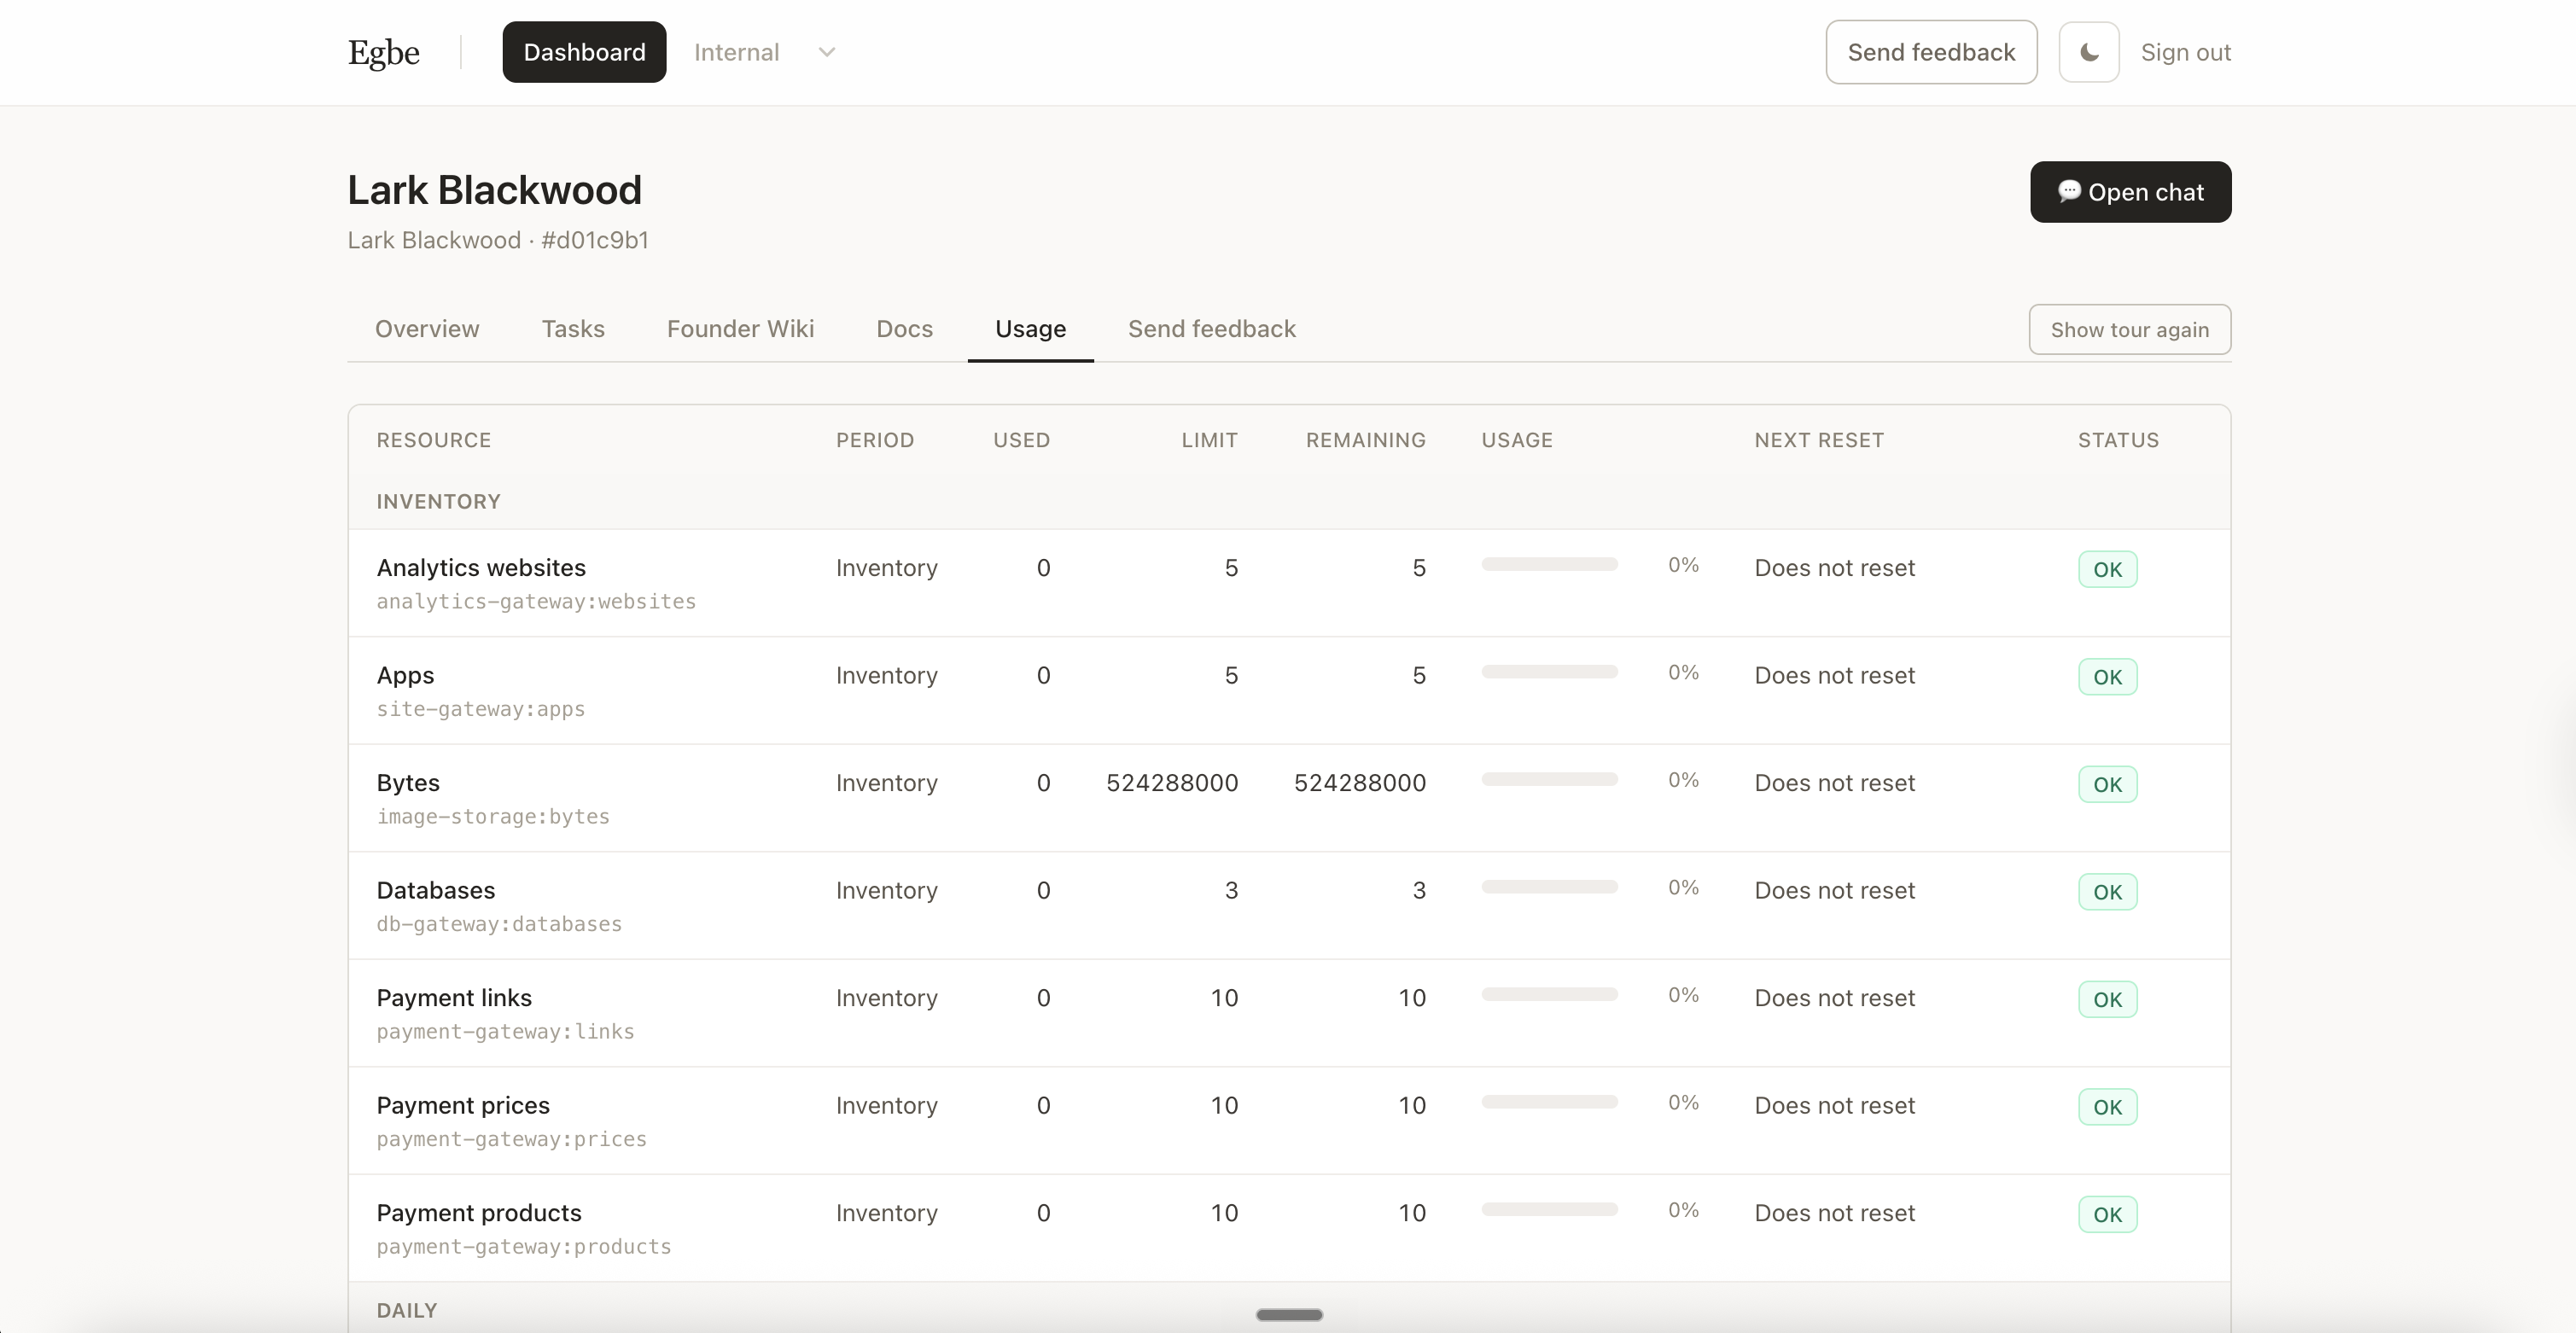Click Databases limit value 3
The image size is (2576, 1333).
pyautogui.click(x=1231, y=890)
